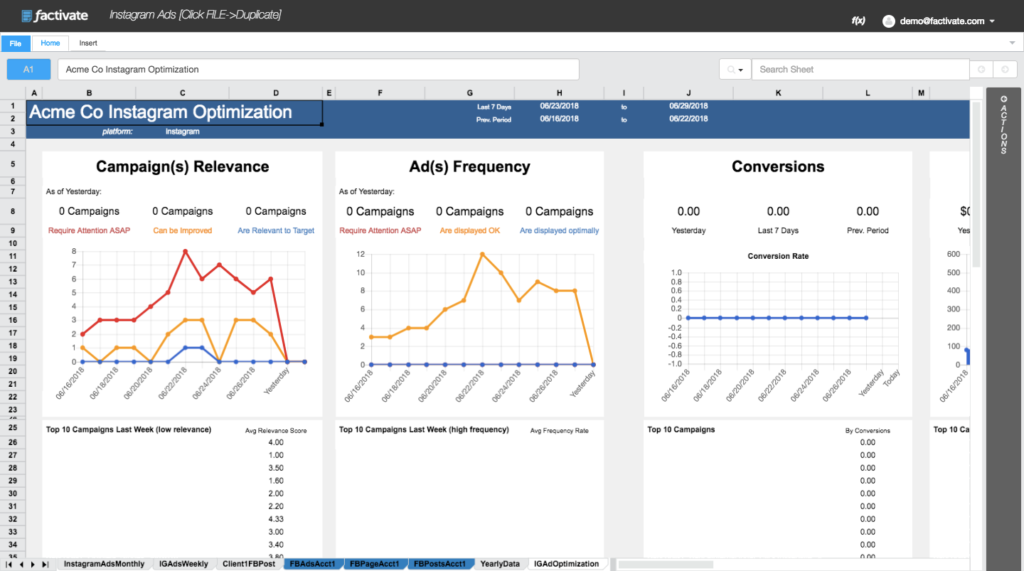
Task: Open the Client1FBPost sheet
Action: (249, 564)
